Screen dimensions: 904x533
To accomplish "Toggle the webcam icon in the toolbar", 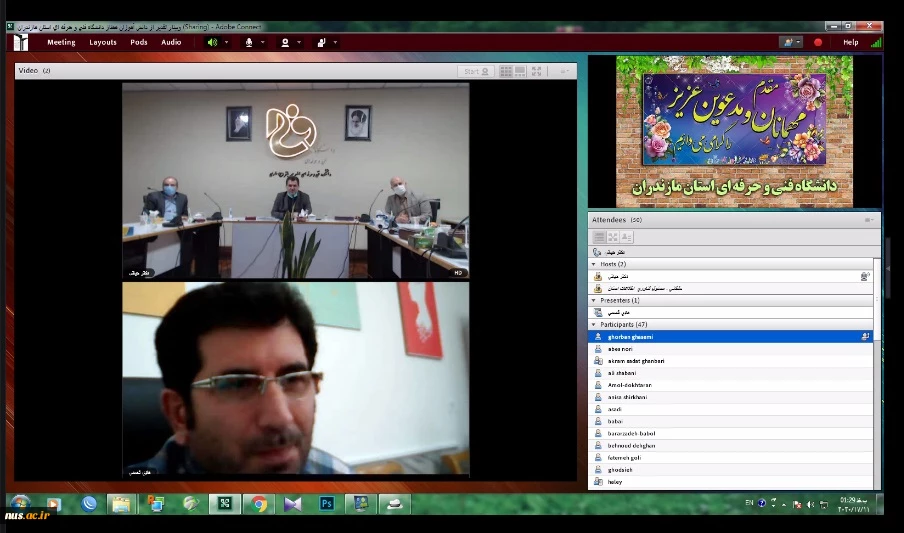I will [x=285, y=42].
